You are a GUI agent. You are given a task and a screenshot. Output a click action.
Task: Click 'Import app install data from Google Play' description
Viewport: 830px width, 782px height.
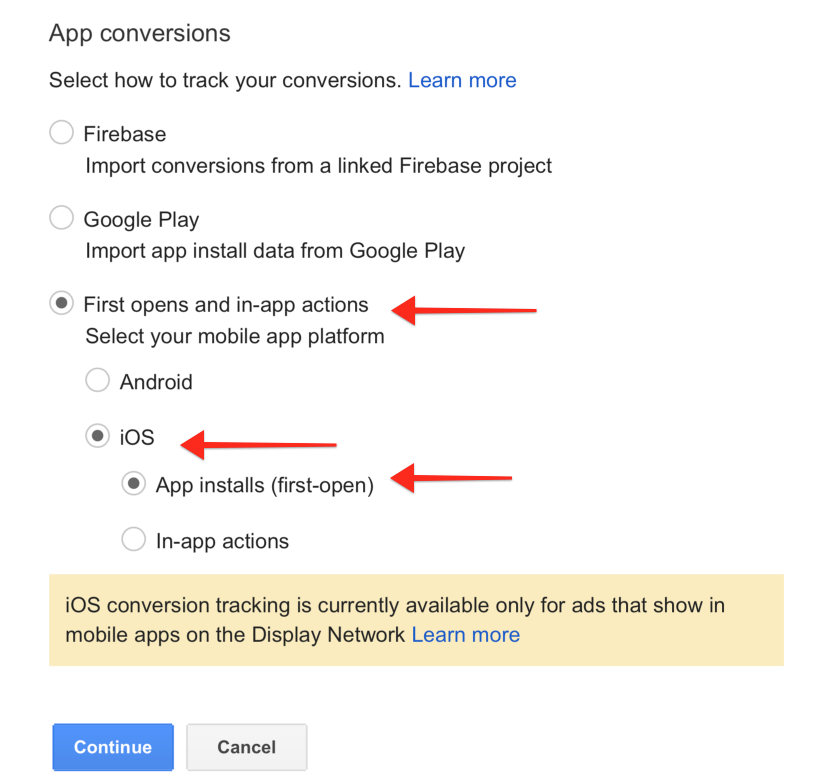tap(275, 250)
